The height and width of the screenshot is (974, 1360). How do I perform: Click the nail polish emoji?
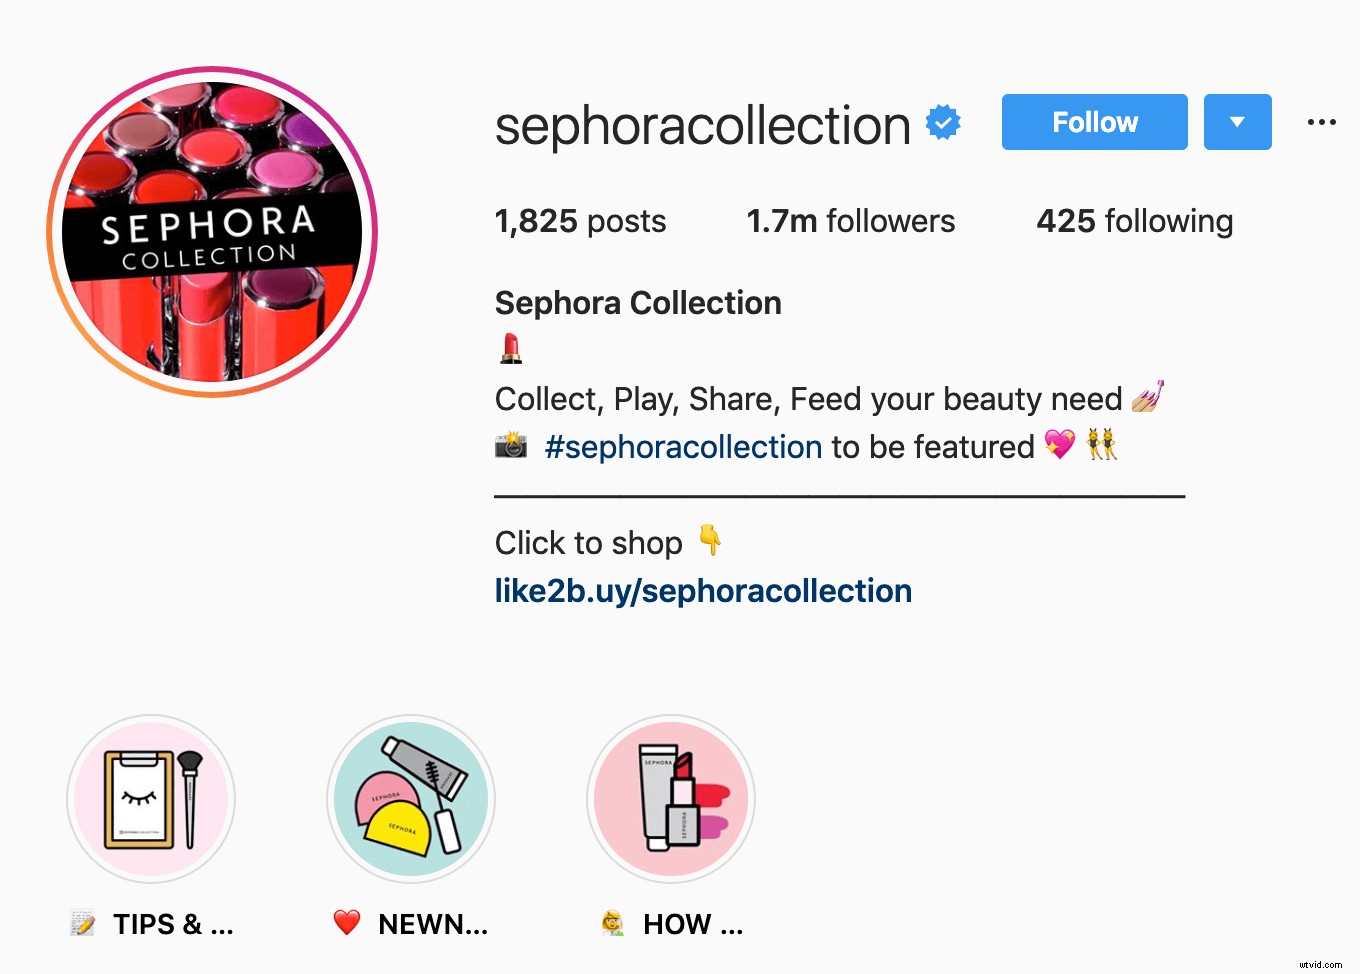pos(1148,397)
